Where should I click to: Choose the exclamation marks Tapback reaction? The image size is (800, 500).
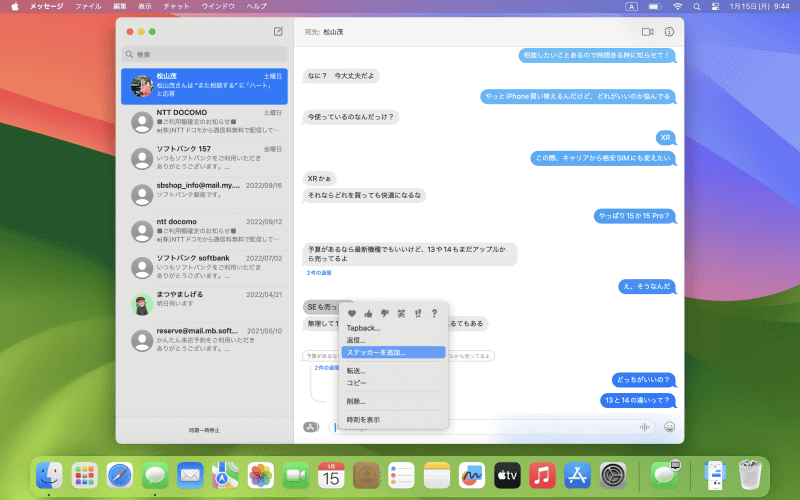click(418, 313)
